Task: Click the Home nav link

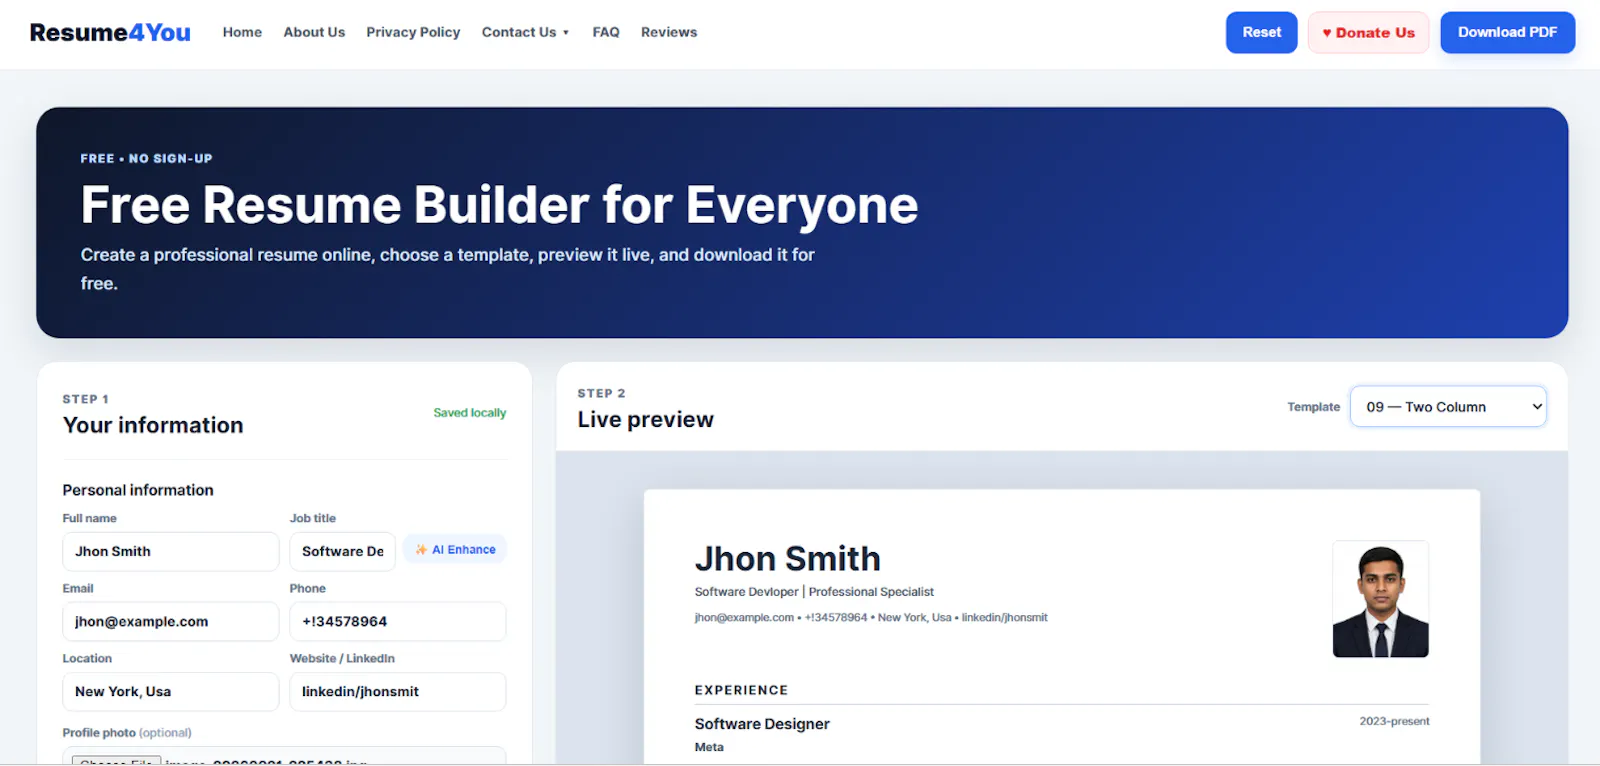Action: point(242,32)
